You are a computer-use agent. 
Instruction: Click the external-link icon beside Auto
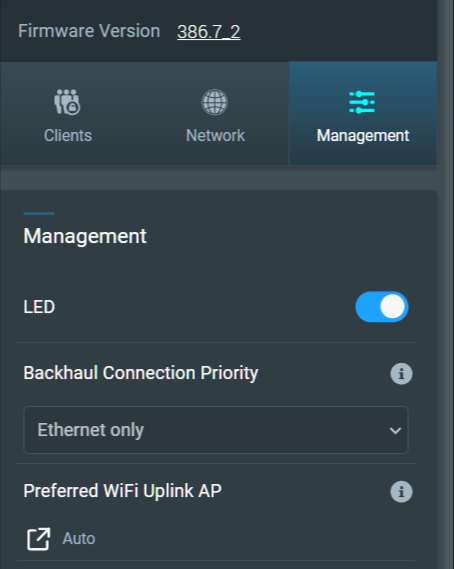click(38, 539)
